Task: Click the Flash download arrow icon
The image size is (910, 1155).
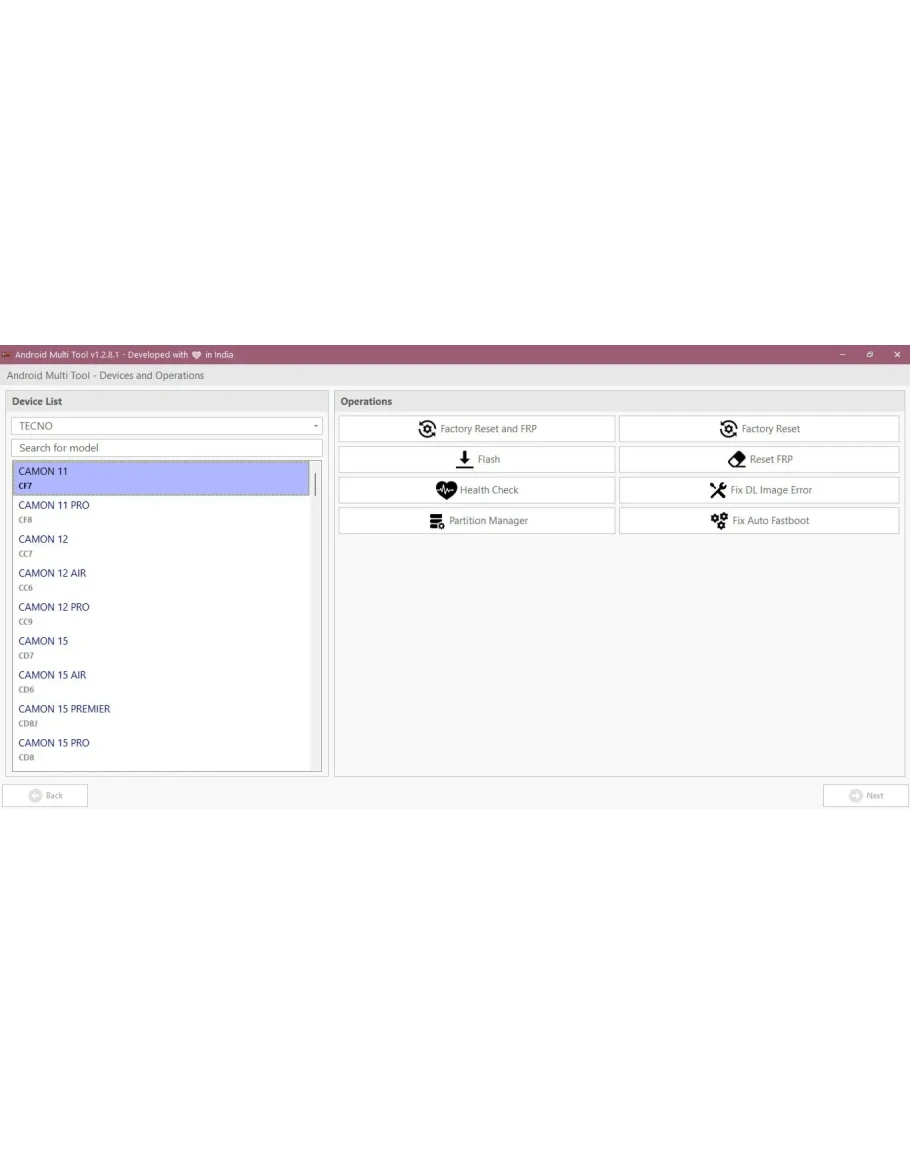Action: 464,459
